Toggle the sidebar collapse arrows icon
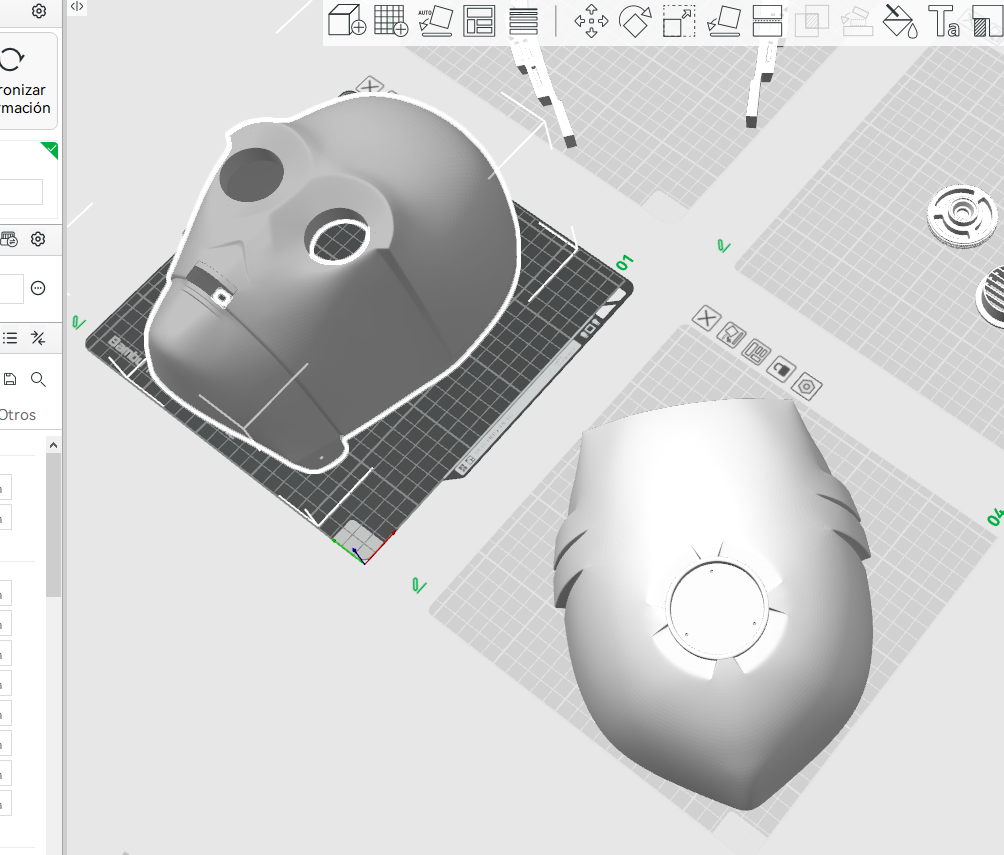Screen dimensions: 1004x855 pos(77,6)
